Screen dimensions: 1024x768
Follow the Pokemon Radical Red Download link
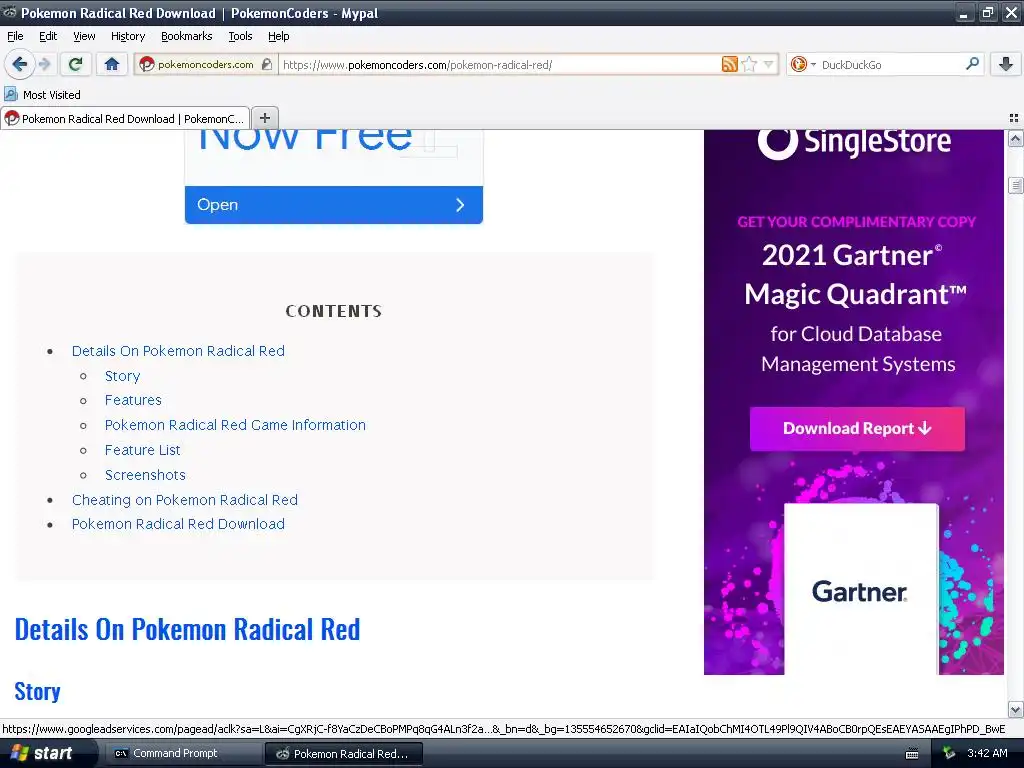pyautogui.click(x=178, y=524)
